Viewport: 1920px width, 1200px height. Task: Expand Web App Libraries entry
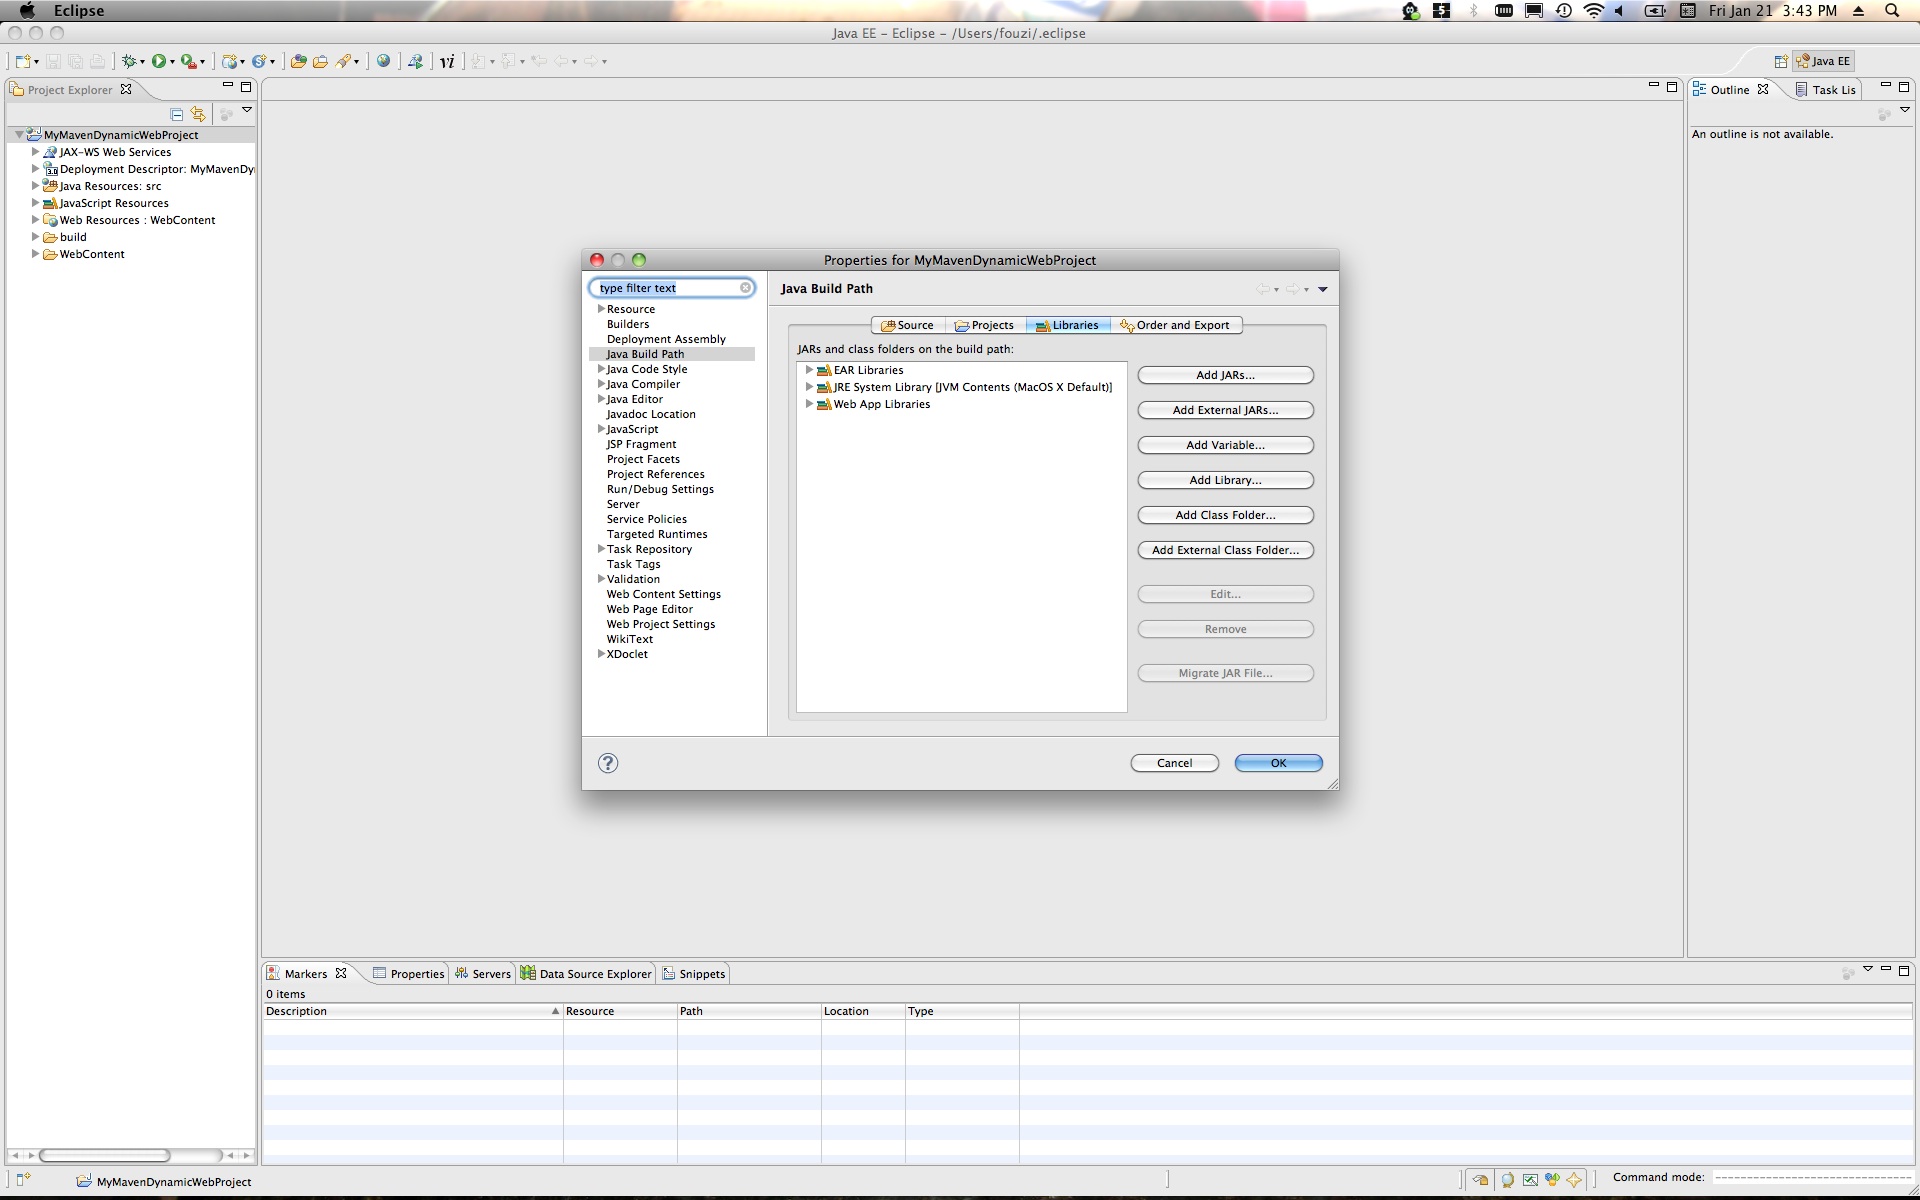[x=809, y=404]
